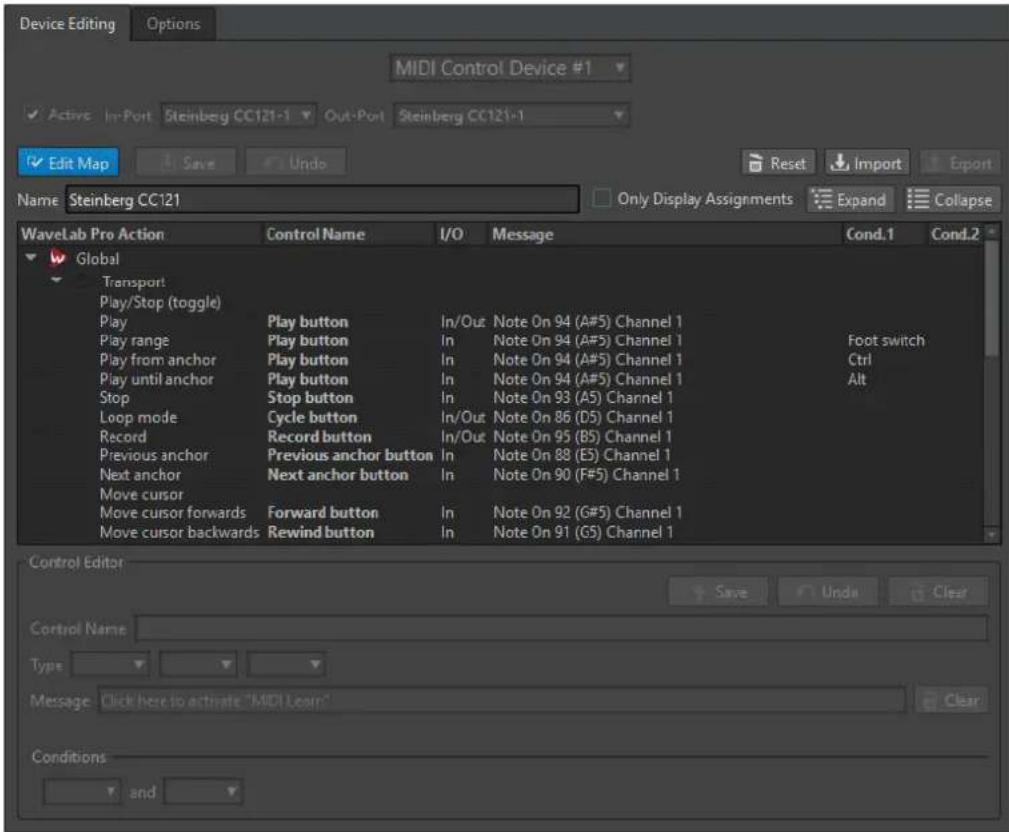Collapse the Transport tree node arrow
This screenshot has height=832, width=1009.
point(57,280)
